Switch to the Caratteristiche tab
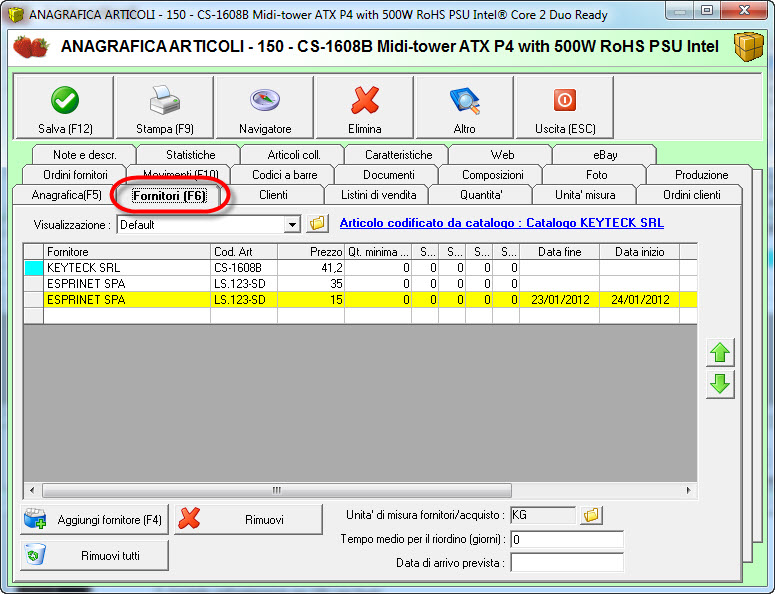 (x=398, y=155)
